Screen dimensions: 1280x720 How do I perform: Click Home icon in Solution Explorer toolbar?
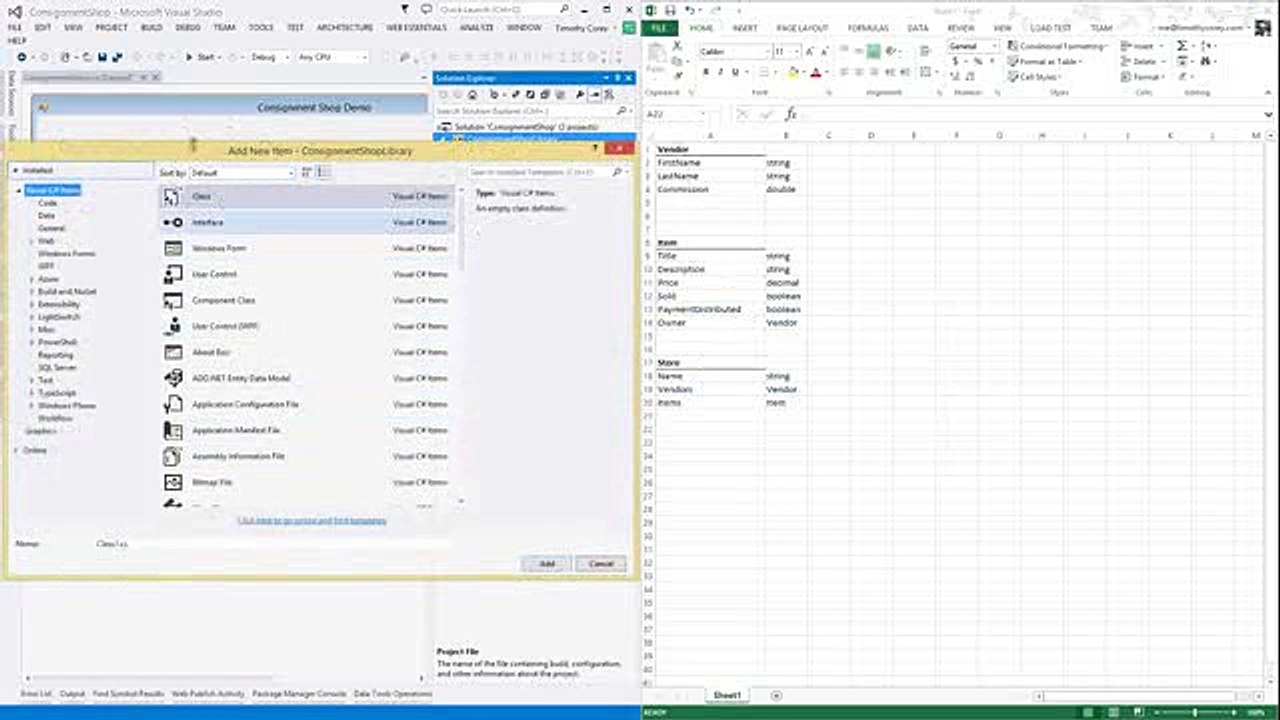click(x=472, y=94)
